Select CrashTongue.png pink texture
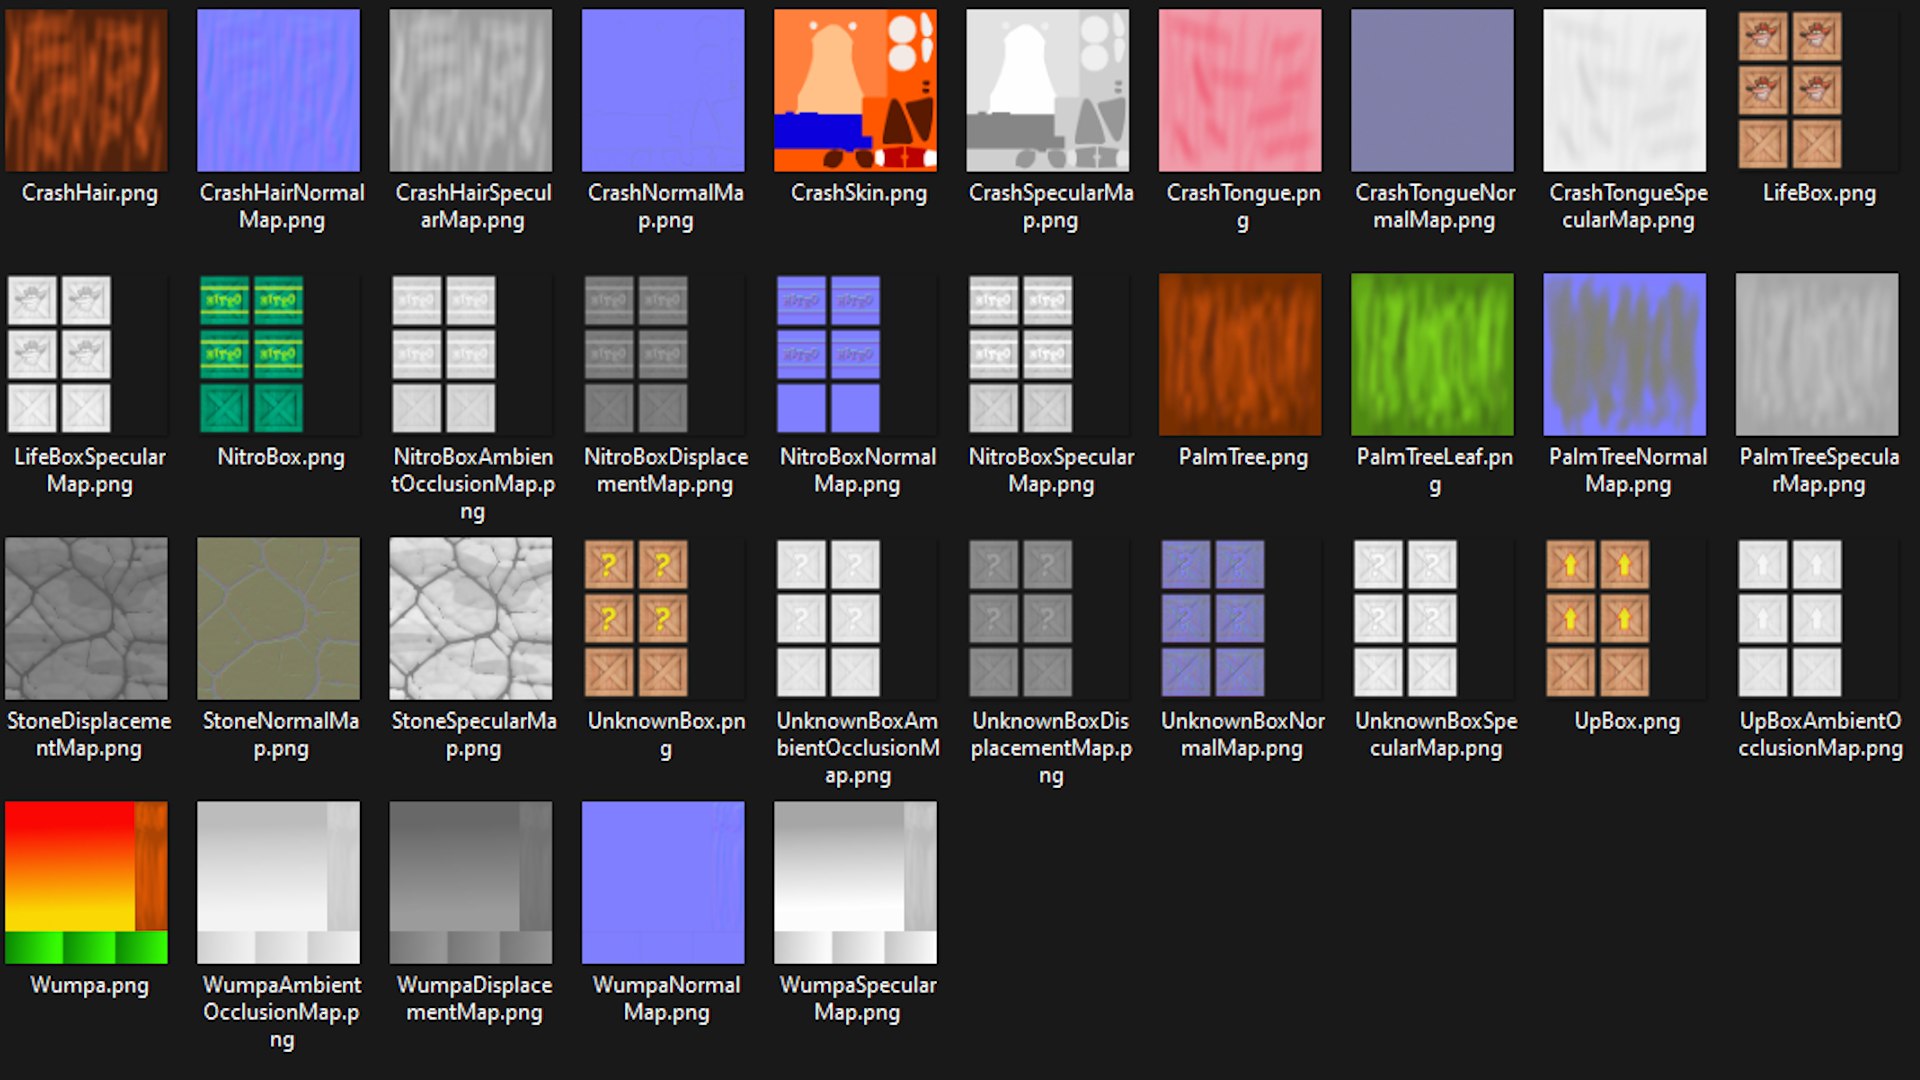 click(x=1240, y=90)
